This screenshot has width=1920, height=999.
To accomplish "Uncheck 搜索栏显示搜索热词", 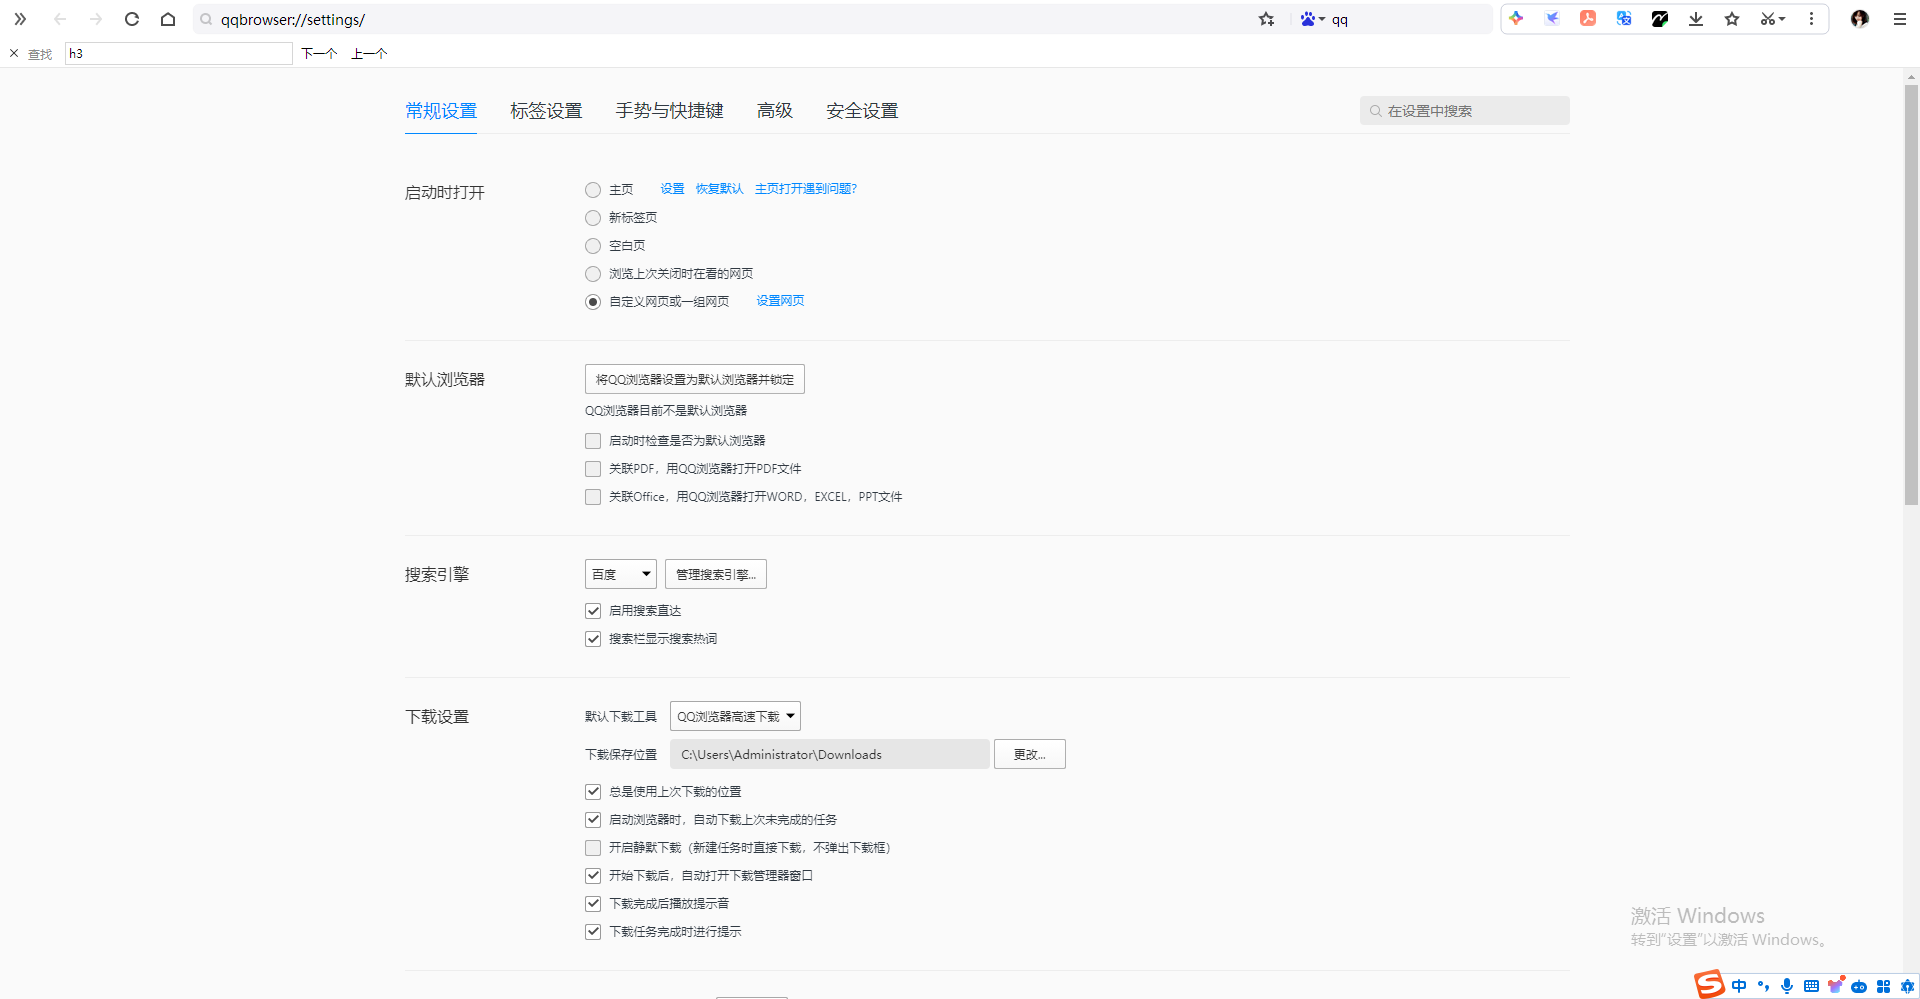I will pyautogui.click(x=593, y=639).
